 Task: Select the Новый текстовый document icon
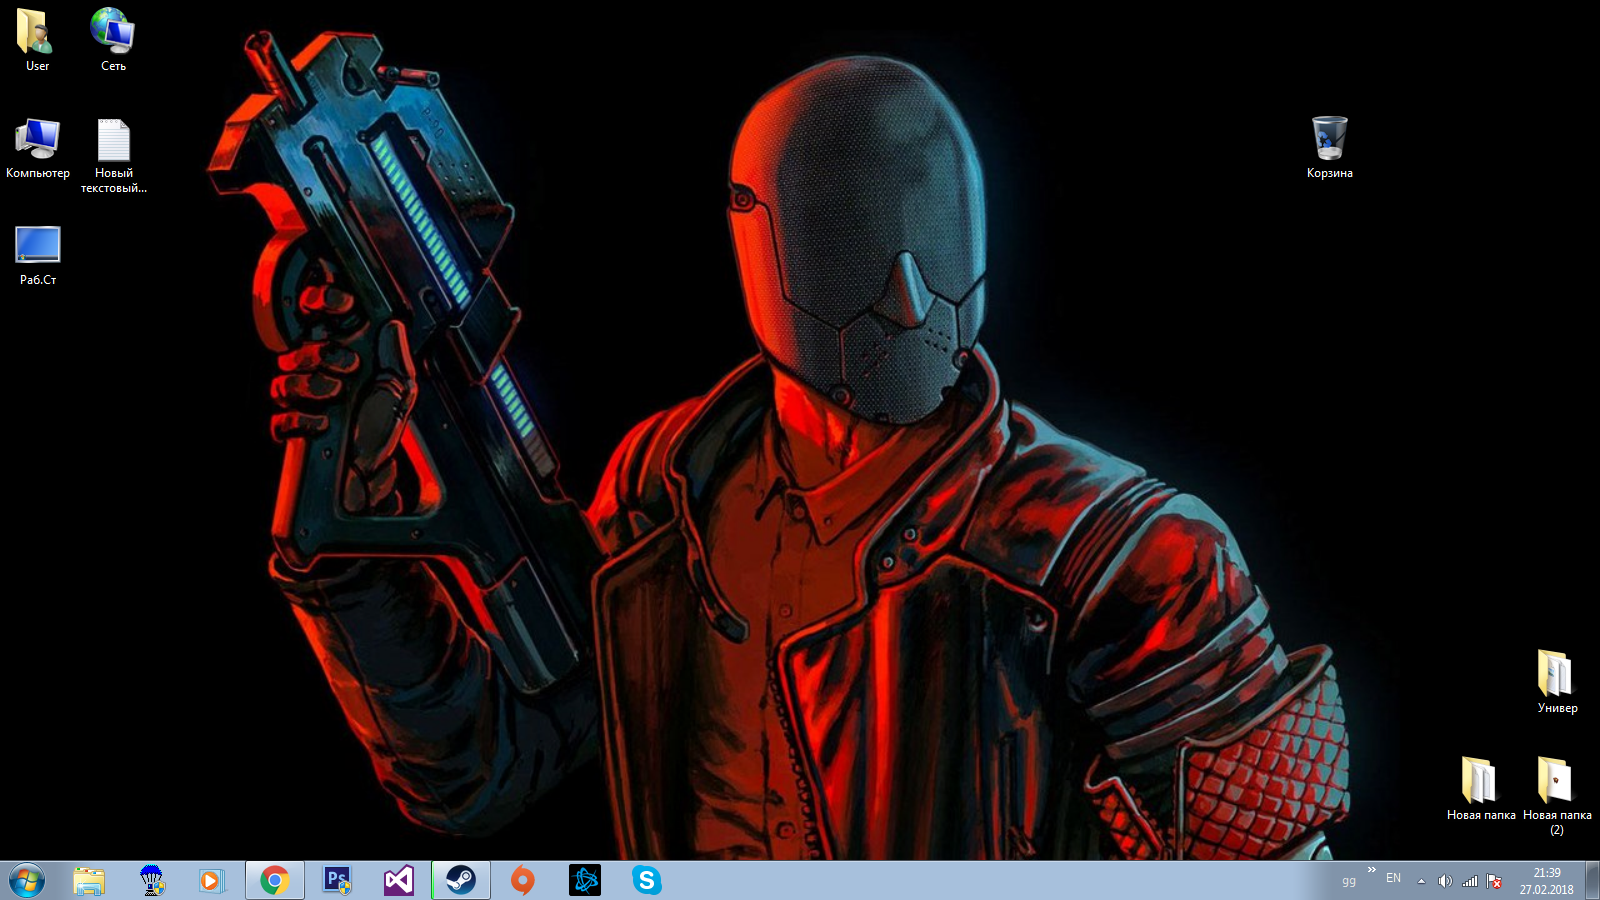pos(114,156)
